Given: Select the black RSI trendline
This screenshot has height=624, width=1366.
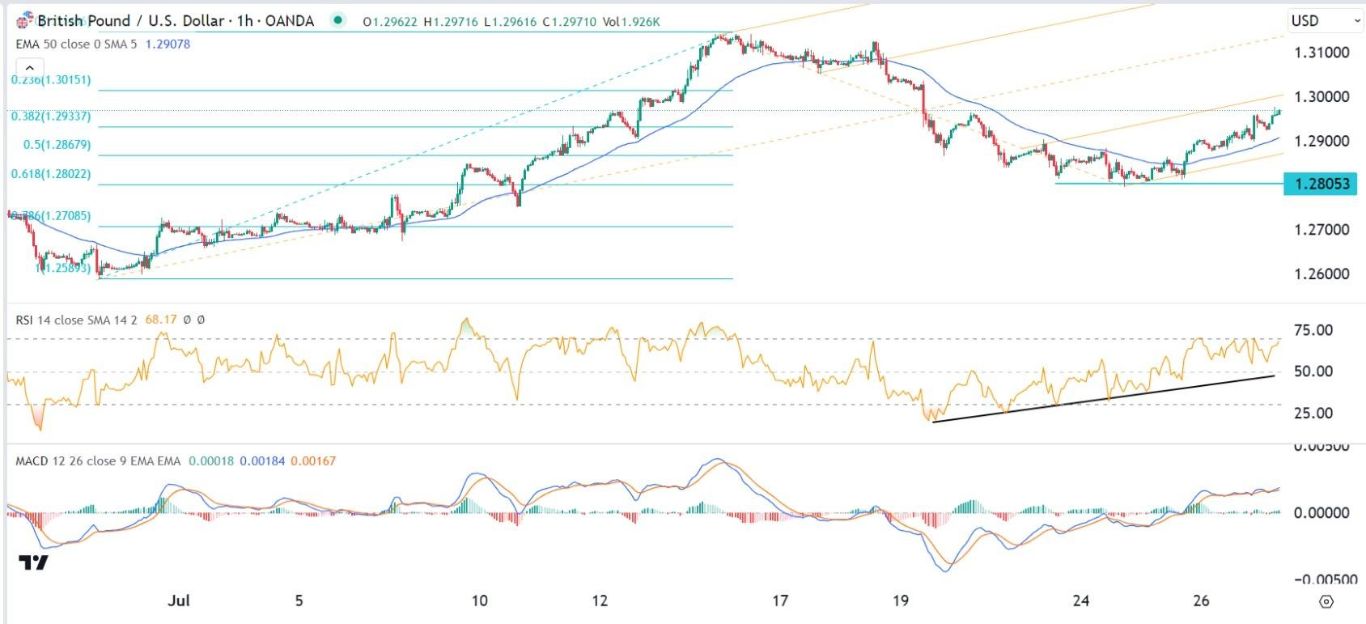Looking at the screenshot, I should pyautogui.click(x=1104, y=399).
